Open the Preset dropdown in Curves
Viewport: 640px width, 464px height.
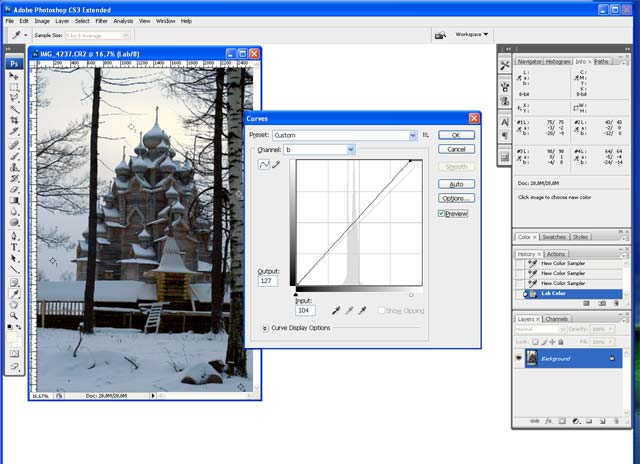tap(412, 135)
